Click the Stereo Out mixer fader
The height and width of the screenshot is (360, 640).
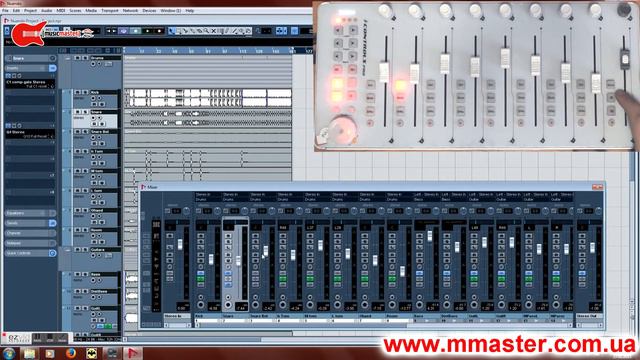pyautogui.click(x=593, y=247)
